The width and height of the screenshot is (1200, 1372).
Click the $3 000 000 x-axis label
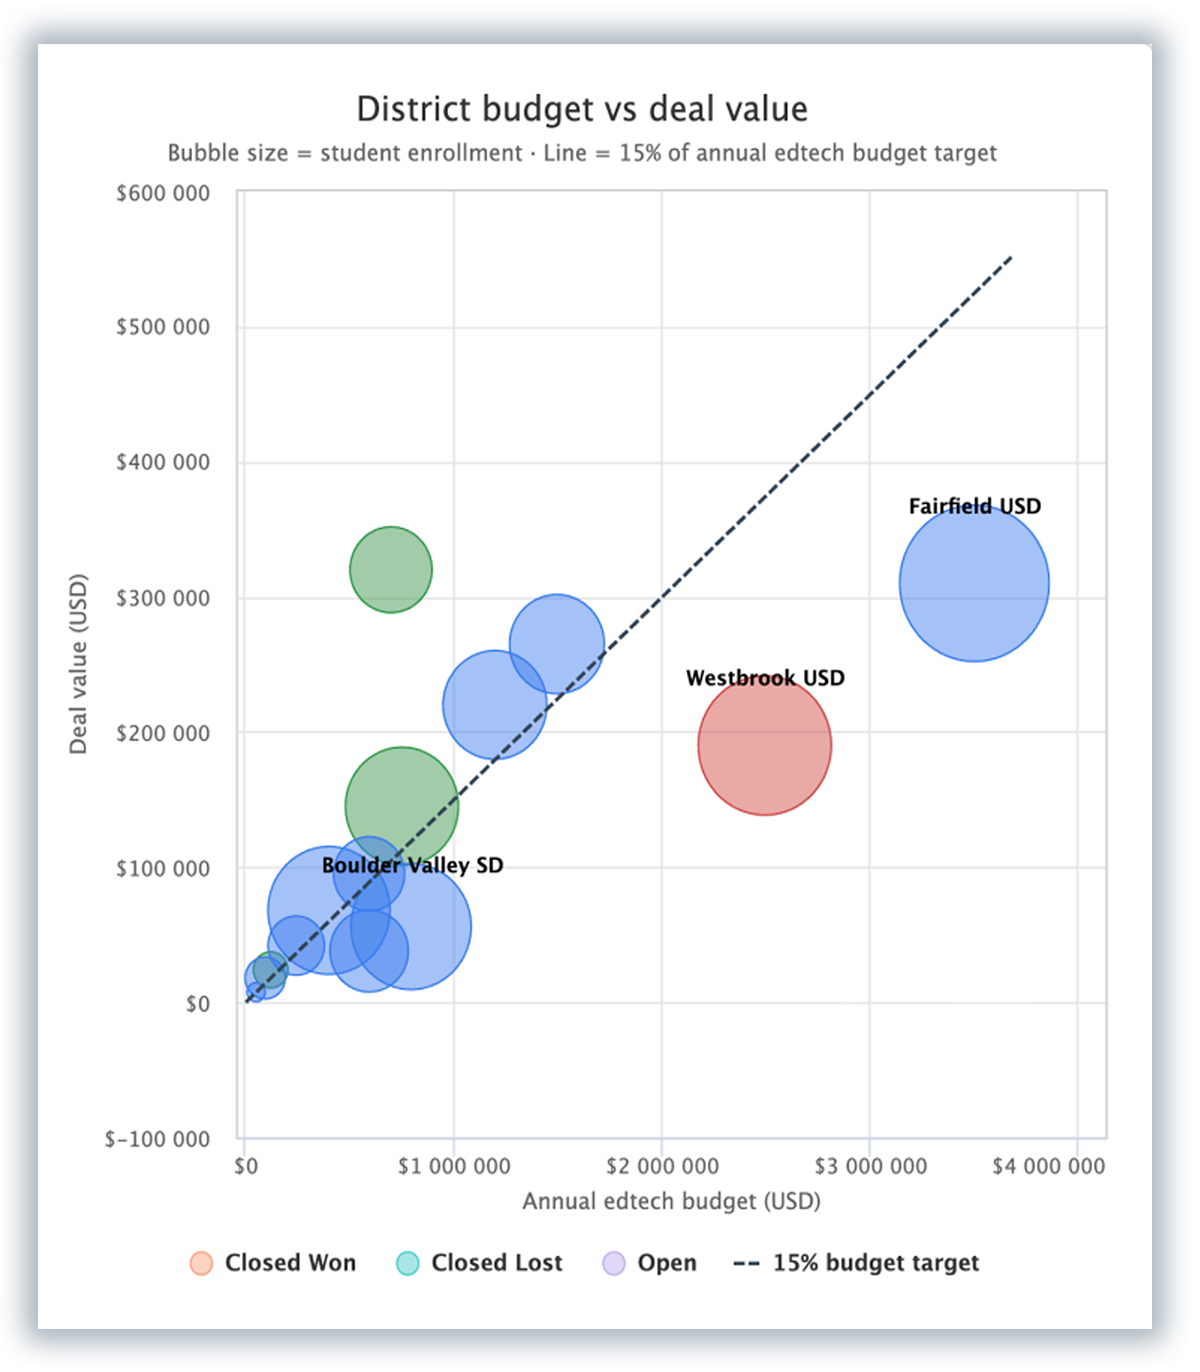click(x=870, y=1166)
